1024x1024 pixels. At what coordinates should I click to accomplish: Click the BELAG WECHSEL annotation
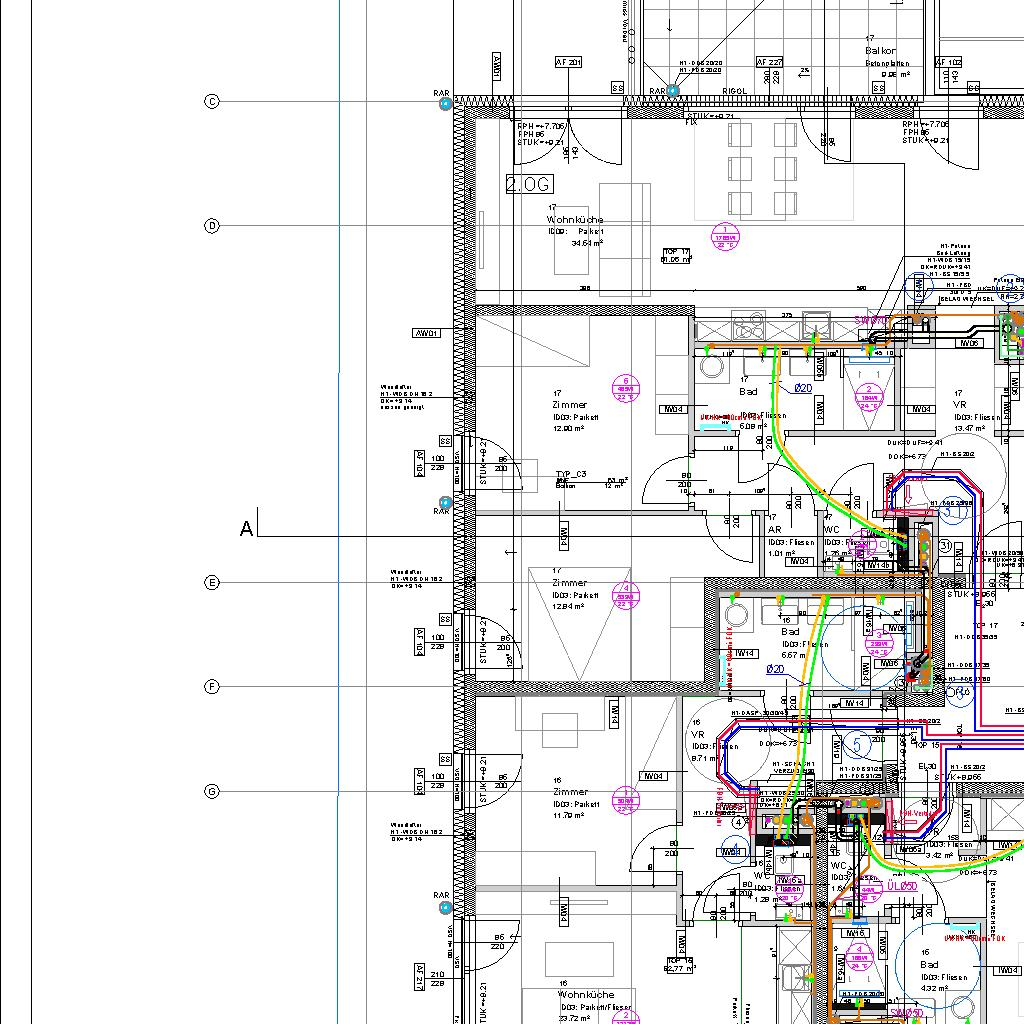click(967, 298)
